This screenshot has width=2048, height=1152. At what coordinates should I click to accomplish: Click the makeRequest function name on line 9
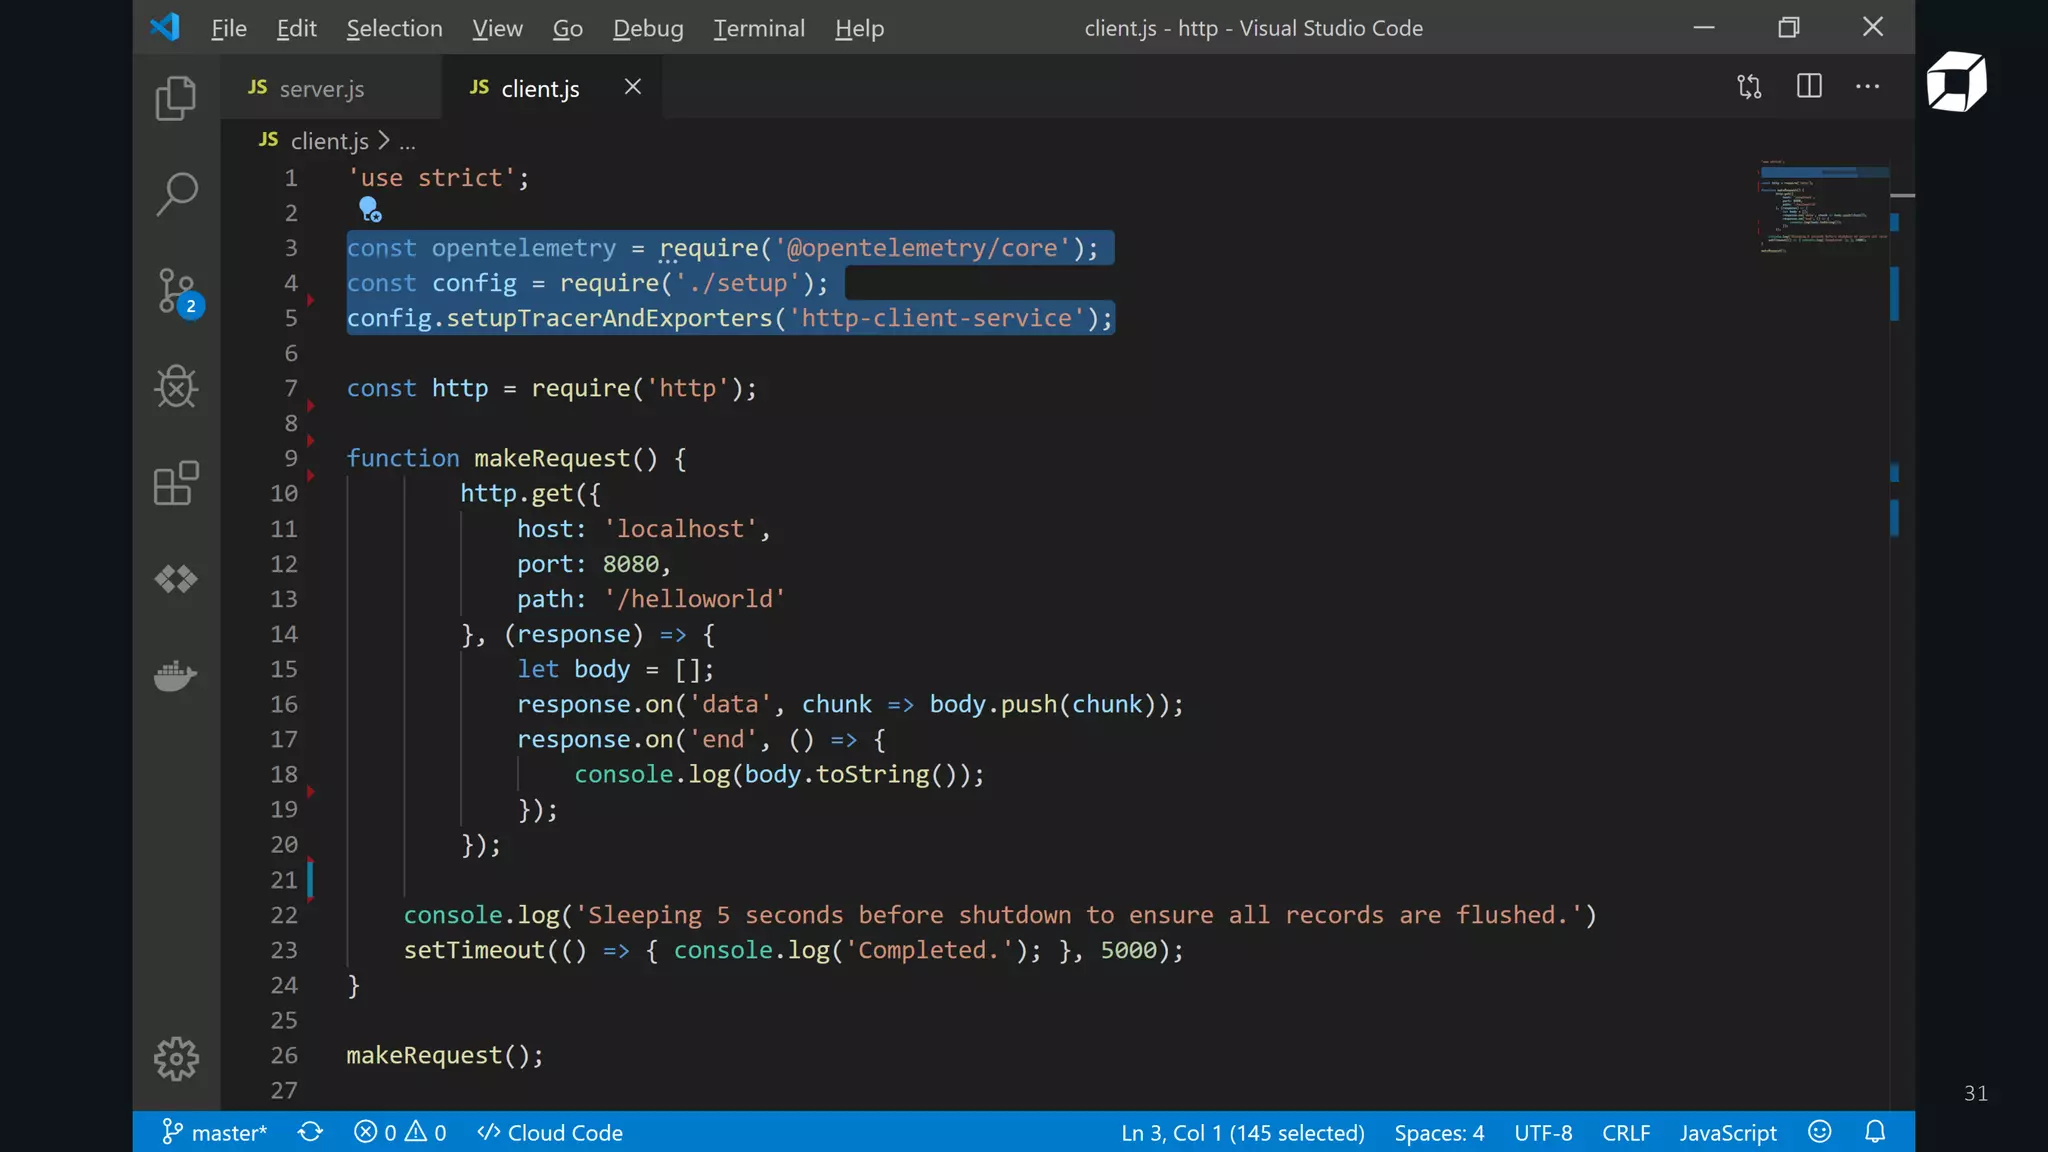[552, 458]
